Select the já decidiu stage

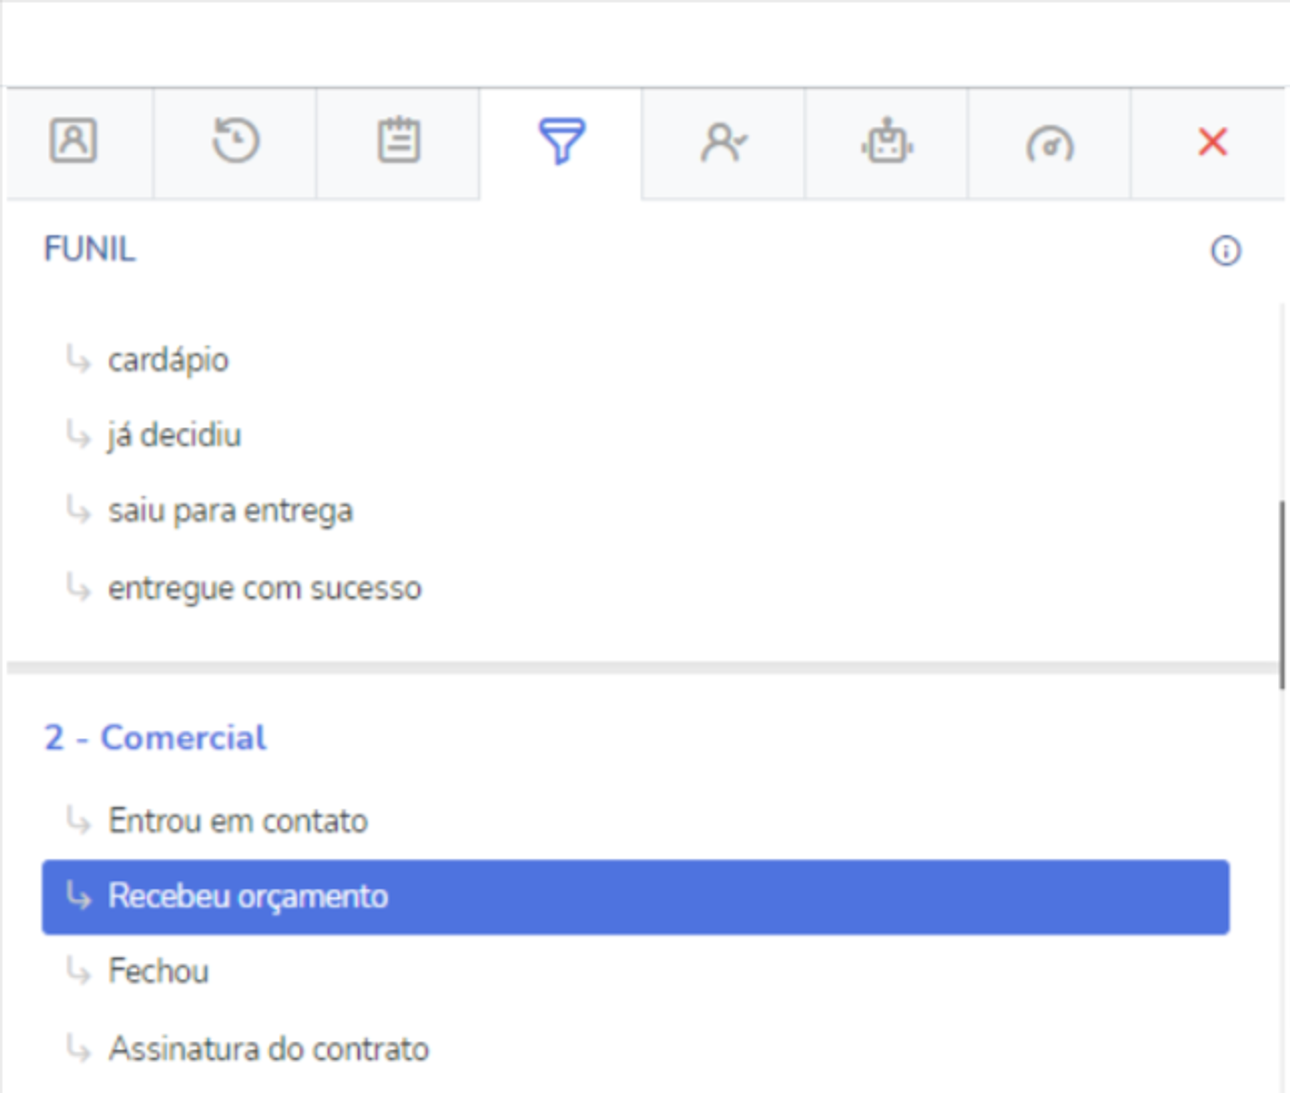(x=175, y=435)
